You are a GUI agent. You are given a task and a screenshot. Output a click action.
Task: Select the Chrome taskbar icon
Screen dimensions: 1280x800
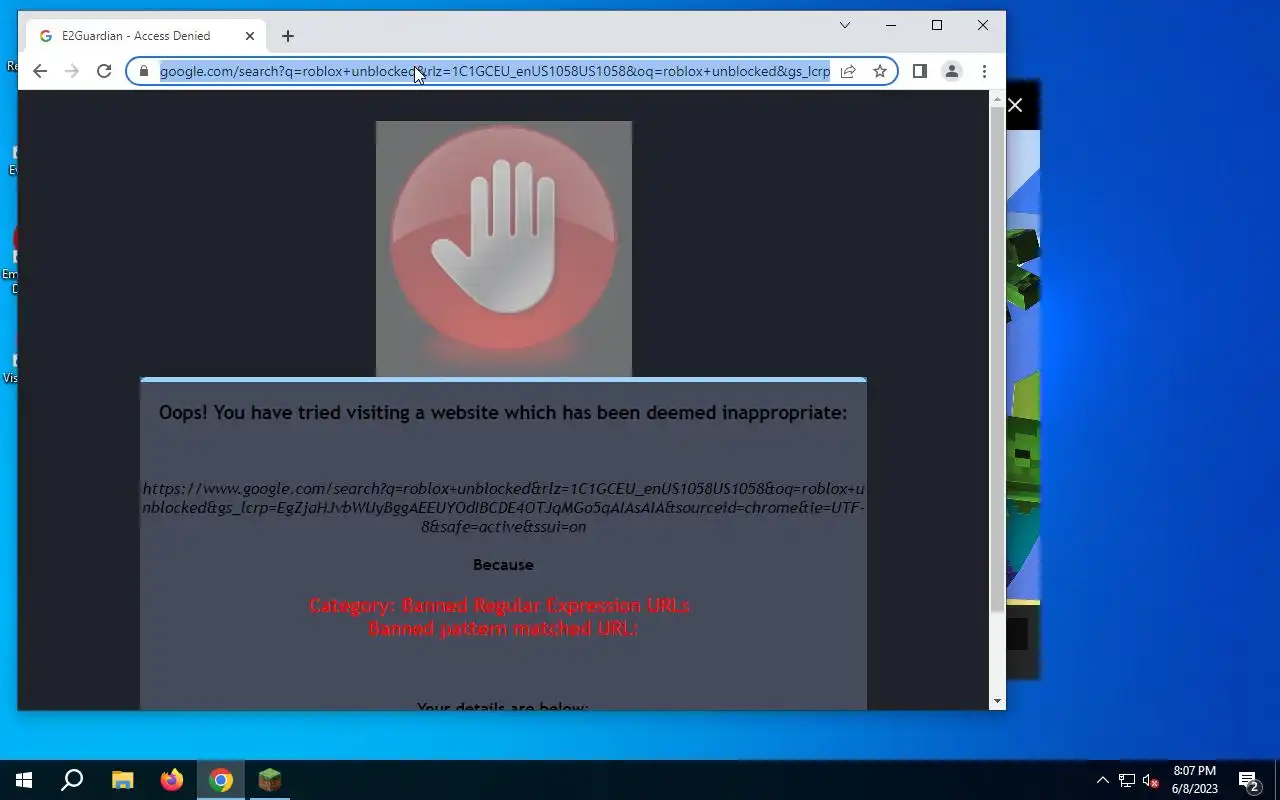pos(221,780)
